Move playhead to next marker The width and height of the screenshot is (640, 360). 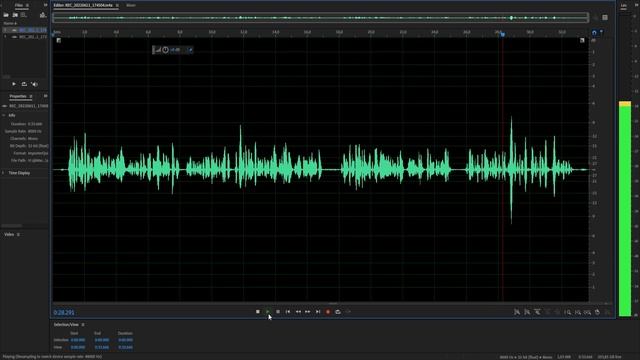click(318, 312)
